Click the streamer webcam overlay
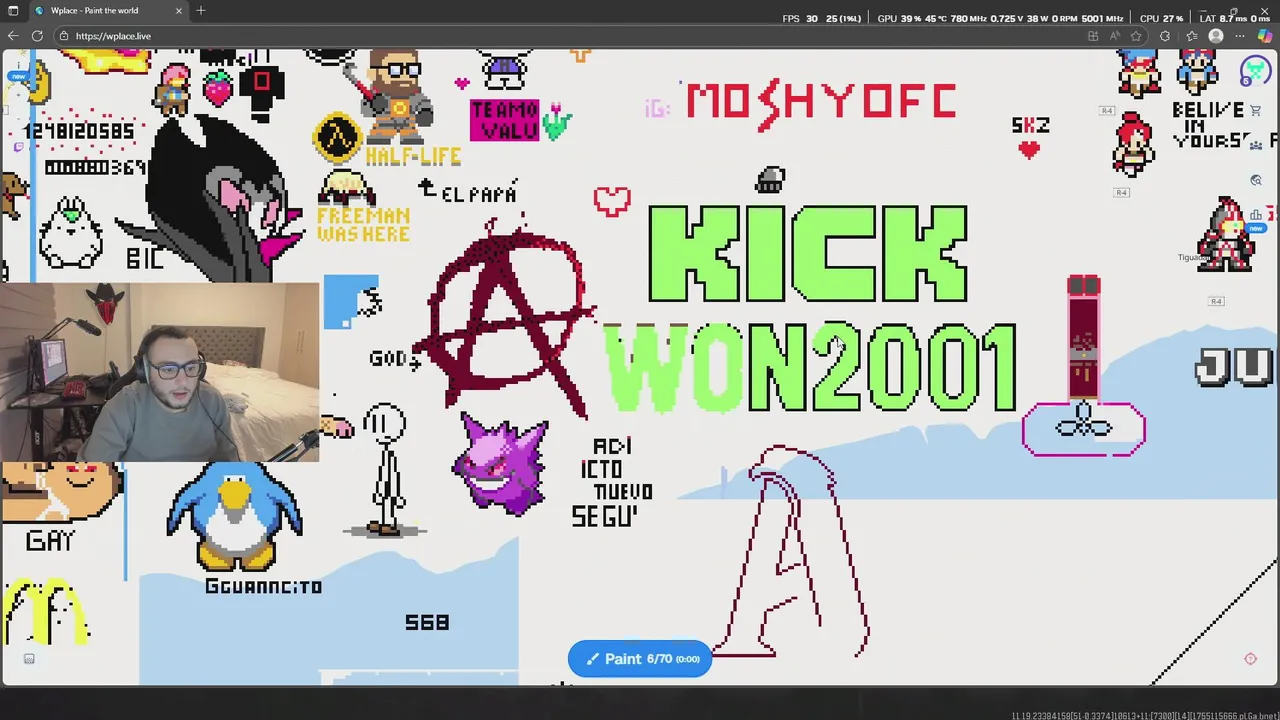 (160, 372)
